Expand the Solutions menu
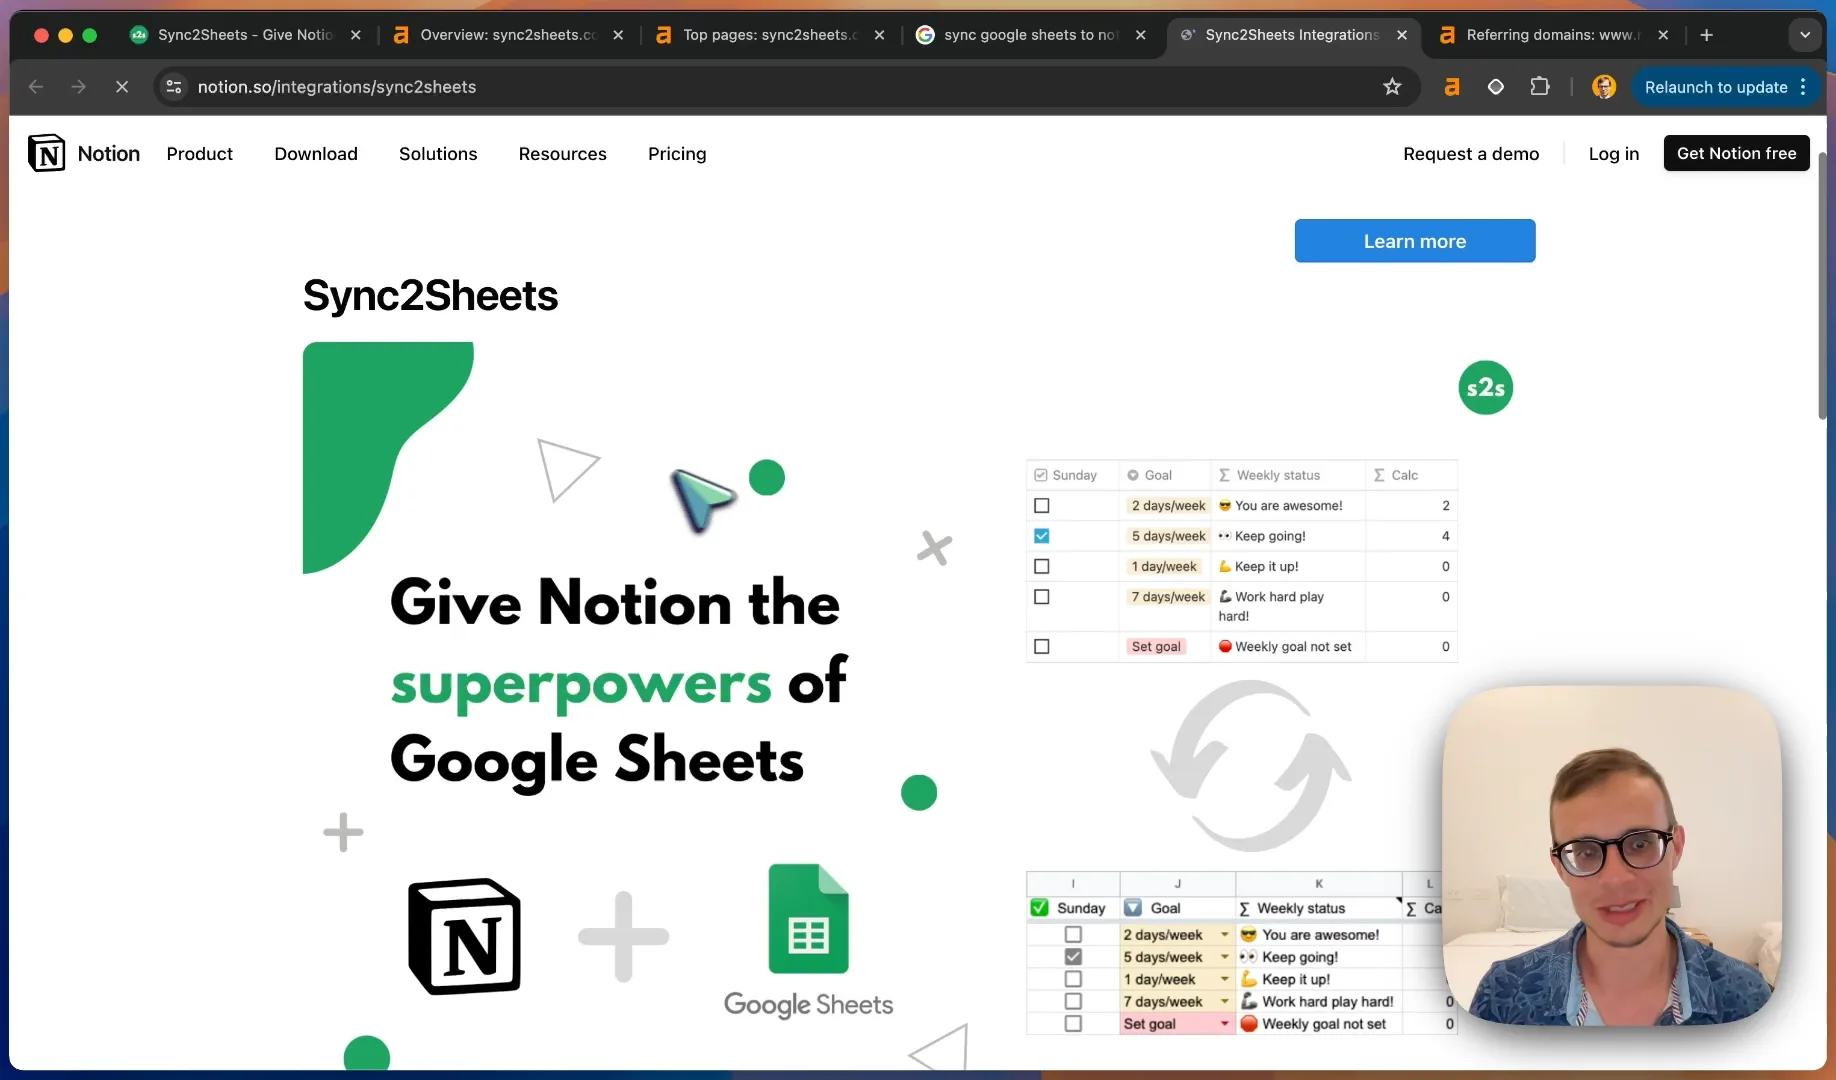 438,153
